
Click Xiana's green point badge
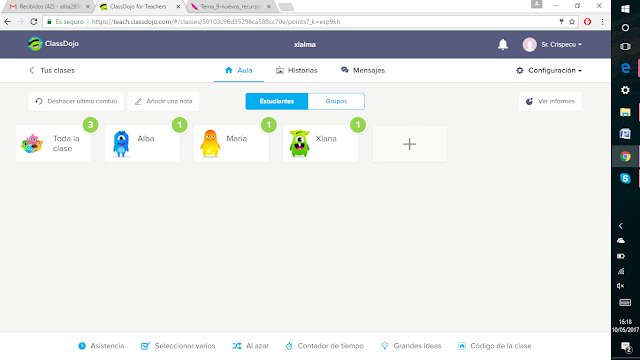tap(358, 125)
